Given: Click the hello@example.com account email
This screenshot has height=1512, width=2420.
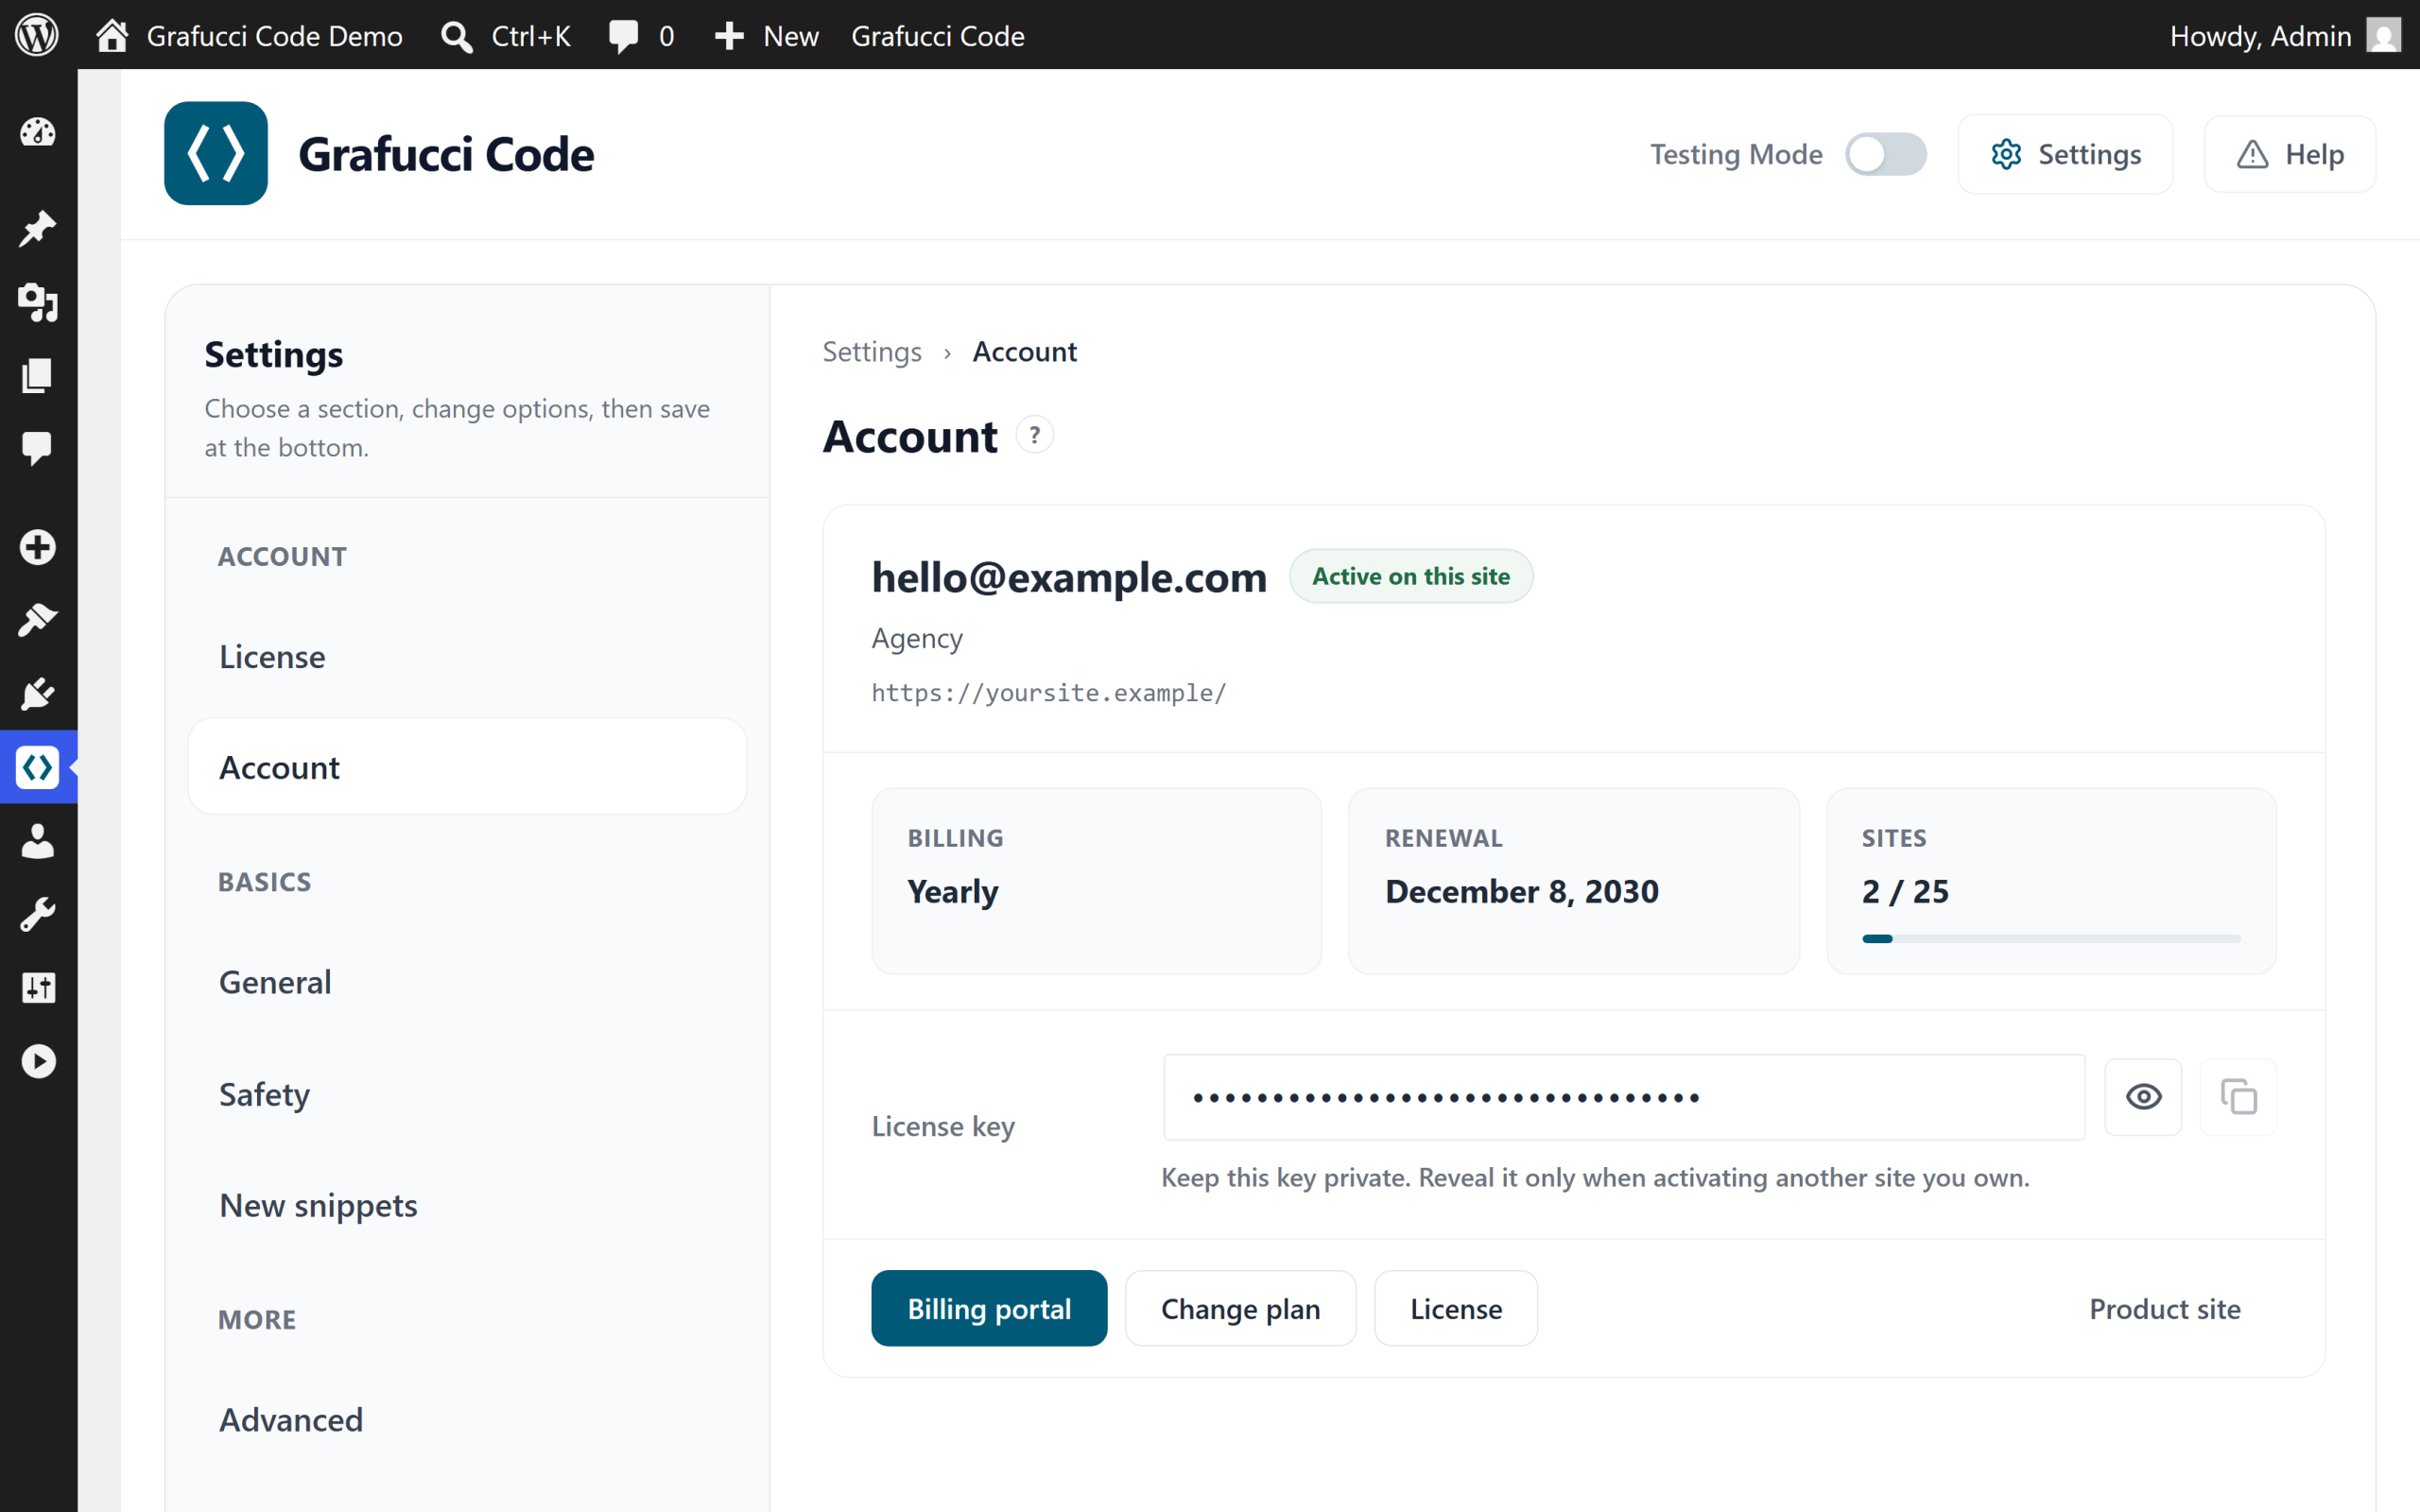Looking at the screenshot, I should coord(1069,577).
